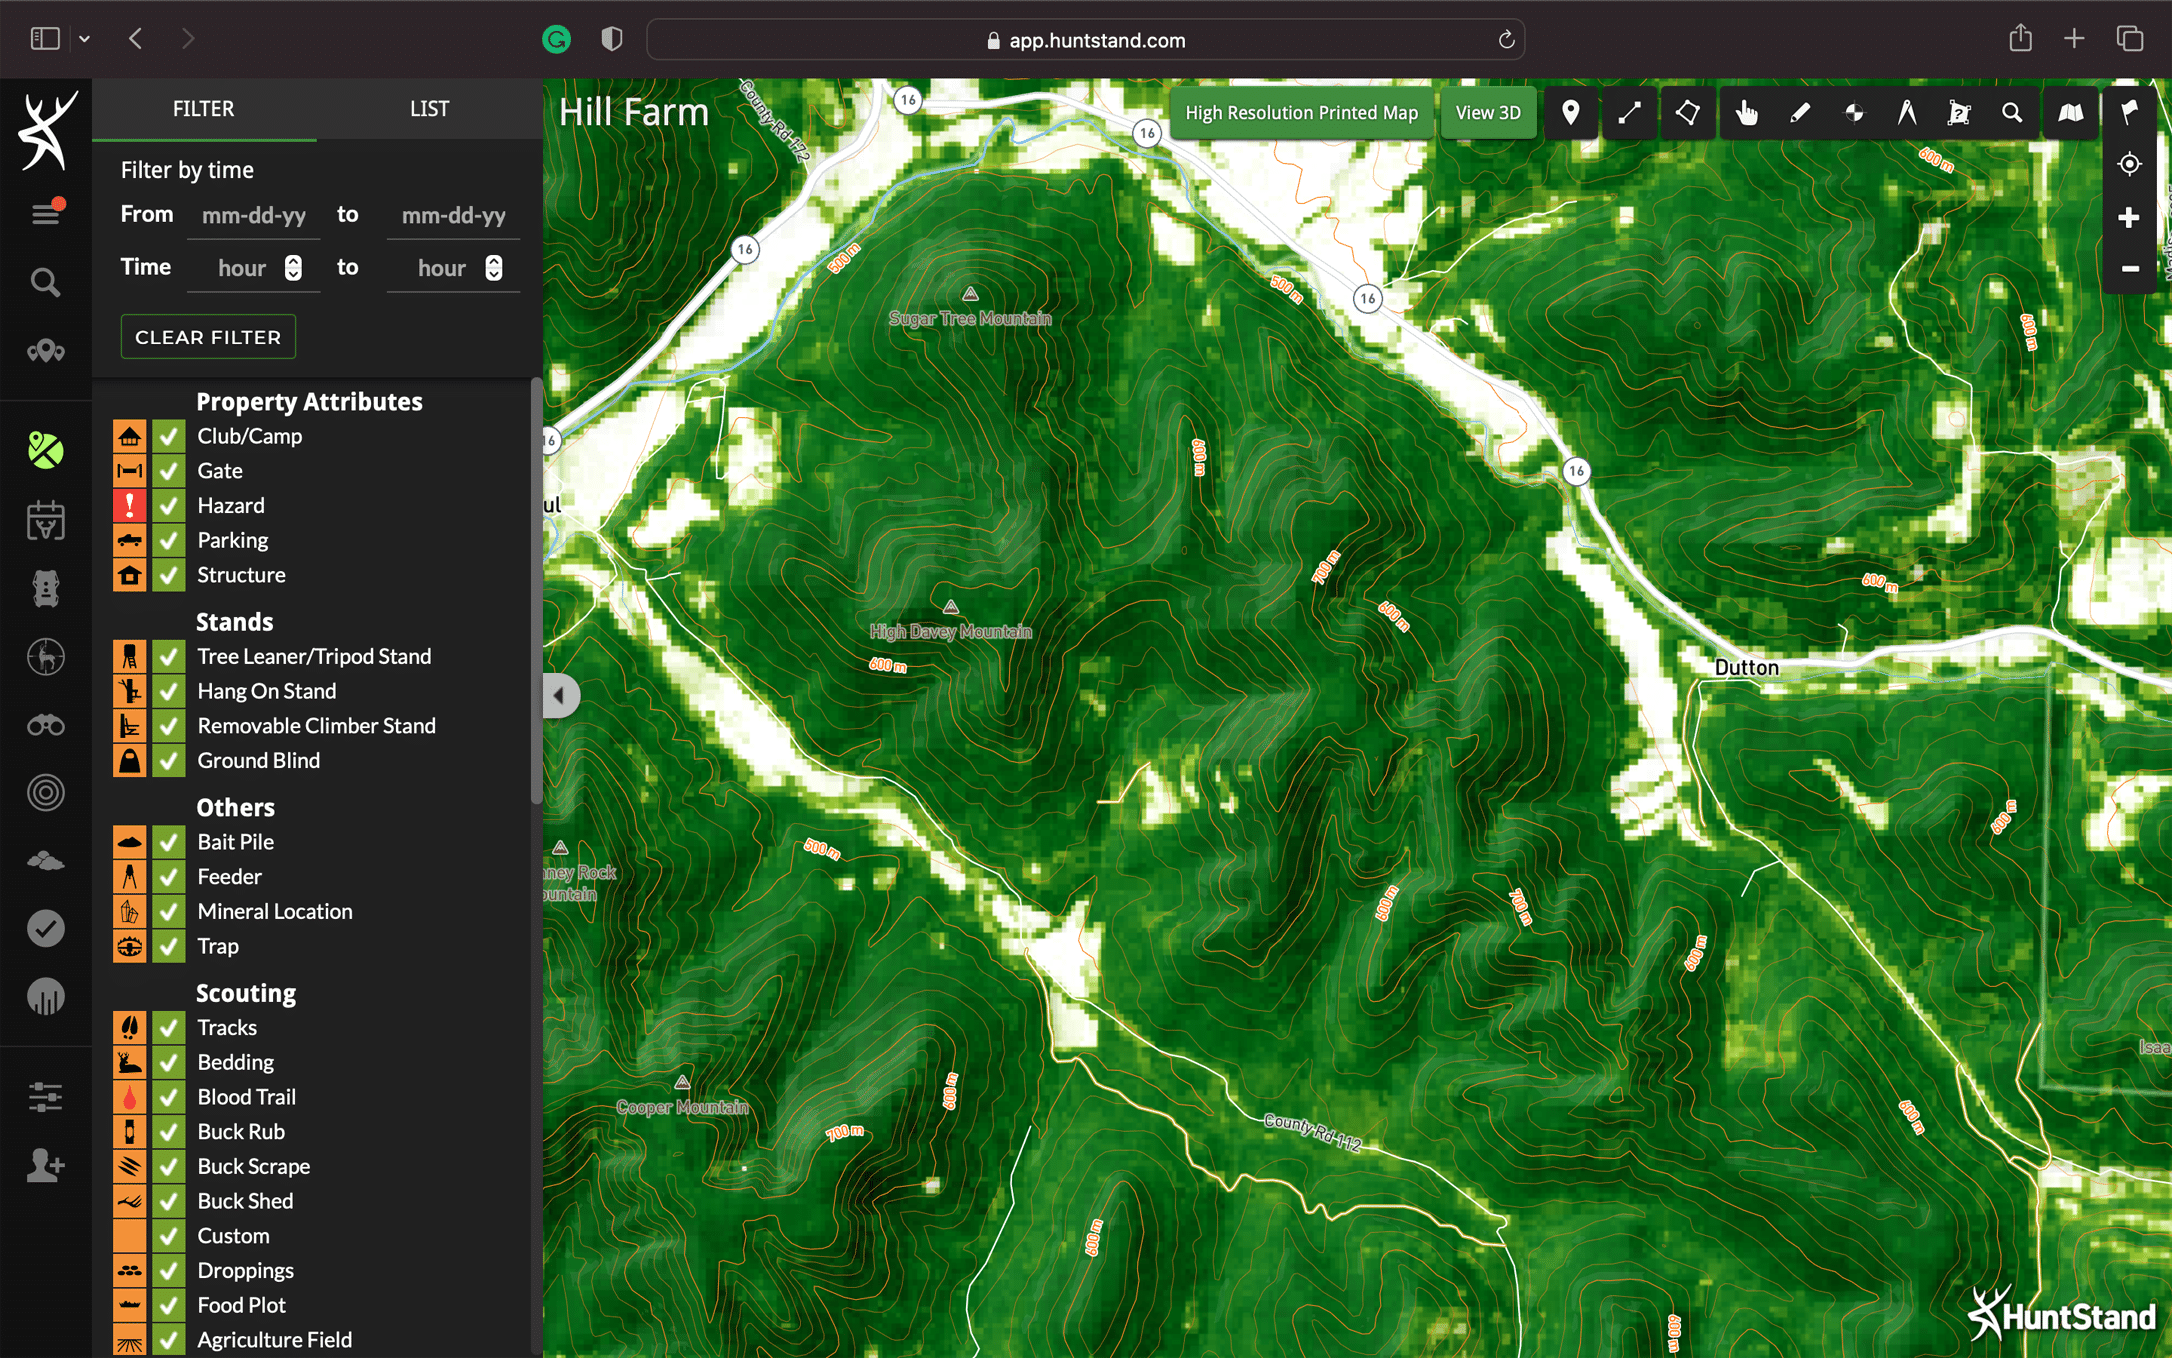
Task: Open the hunt areas pins icon
Action: click(x=45, y=351)
